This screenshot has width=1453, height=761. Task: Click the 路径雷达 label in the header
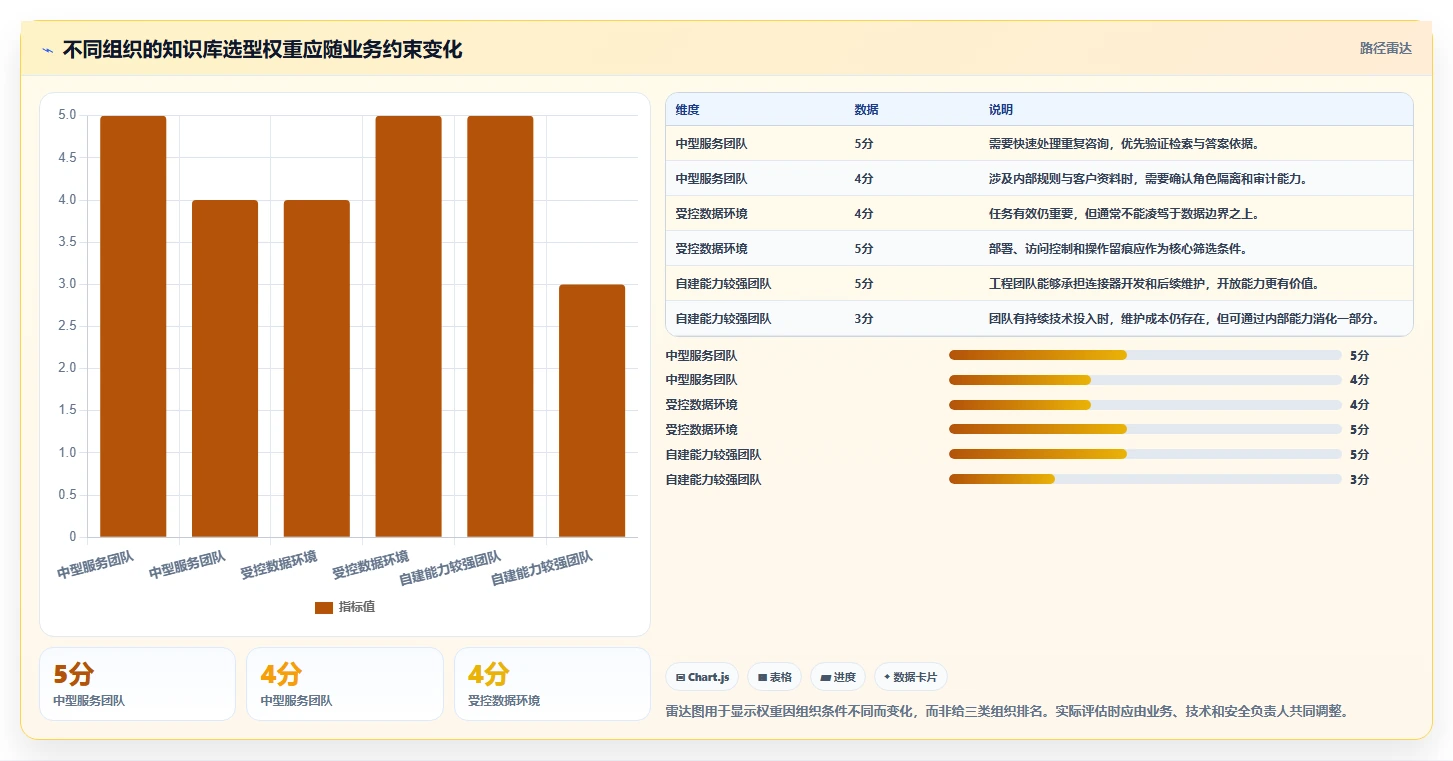click(1386, 48)
